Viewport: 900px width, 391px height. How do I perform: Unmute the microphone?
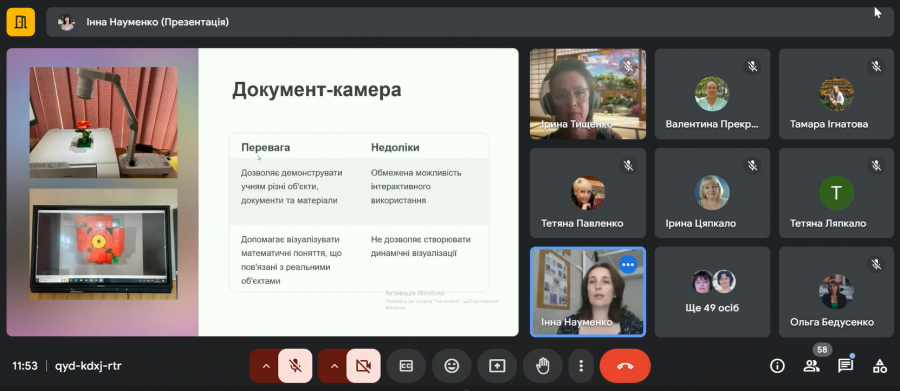pyautogui.click(x=296, y=366)
